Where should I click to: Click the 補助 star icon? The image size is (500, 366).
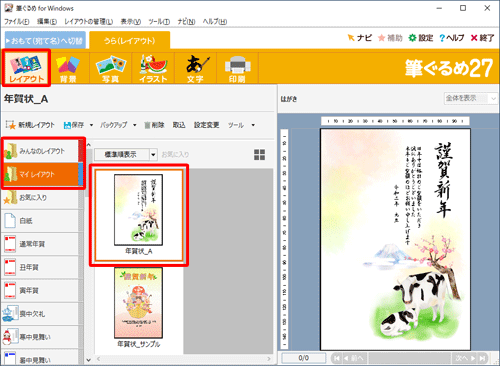point(381,38)
